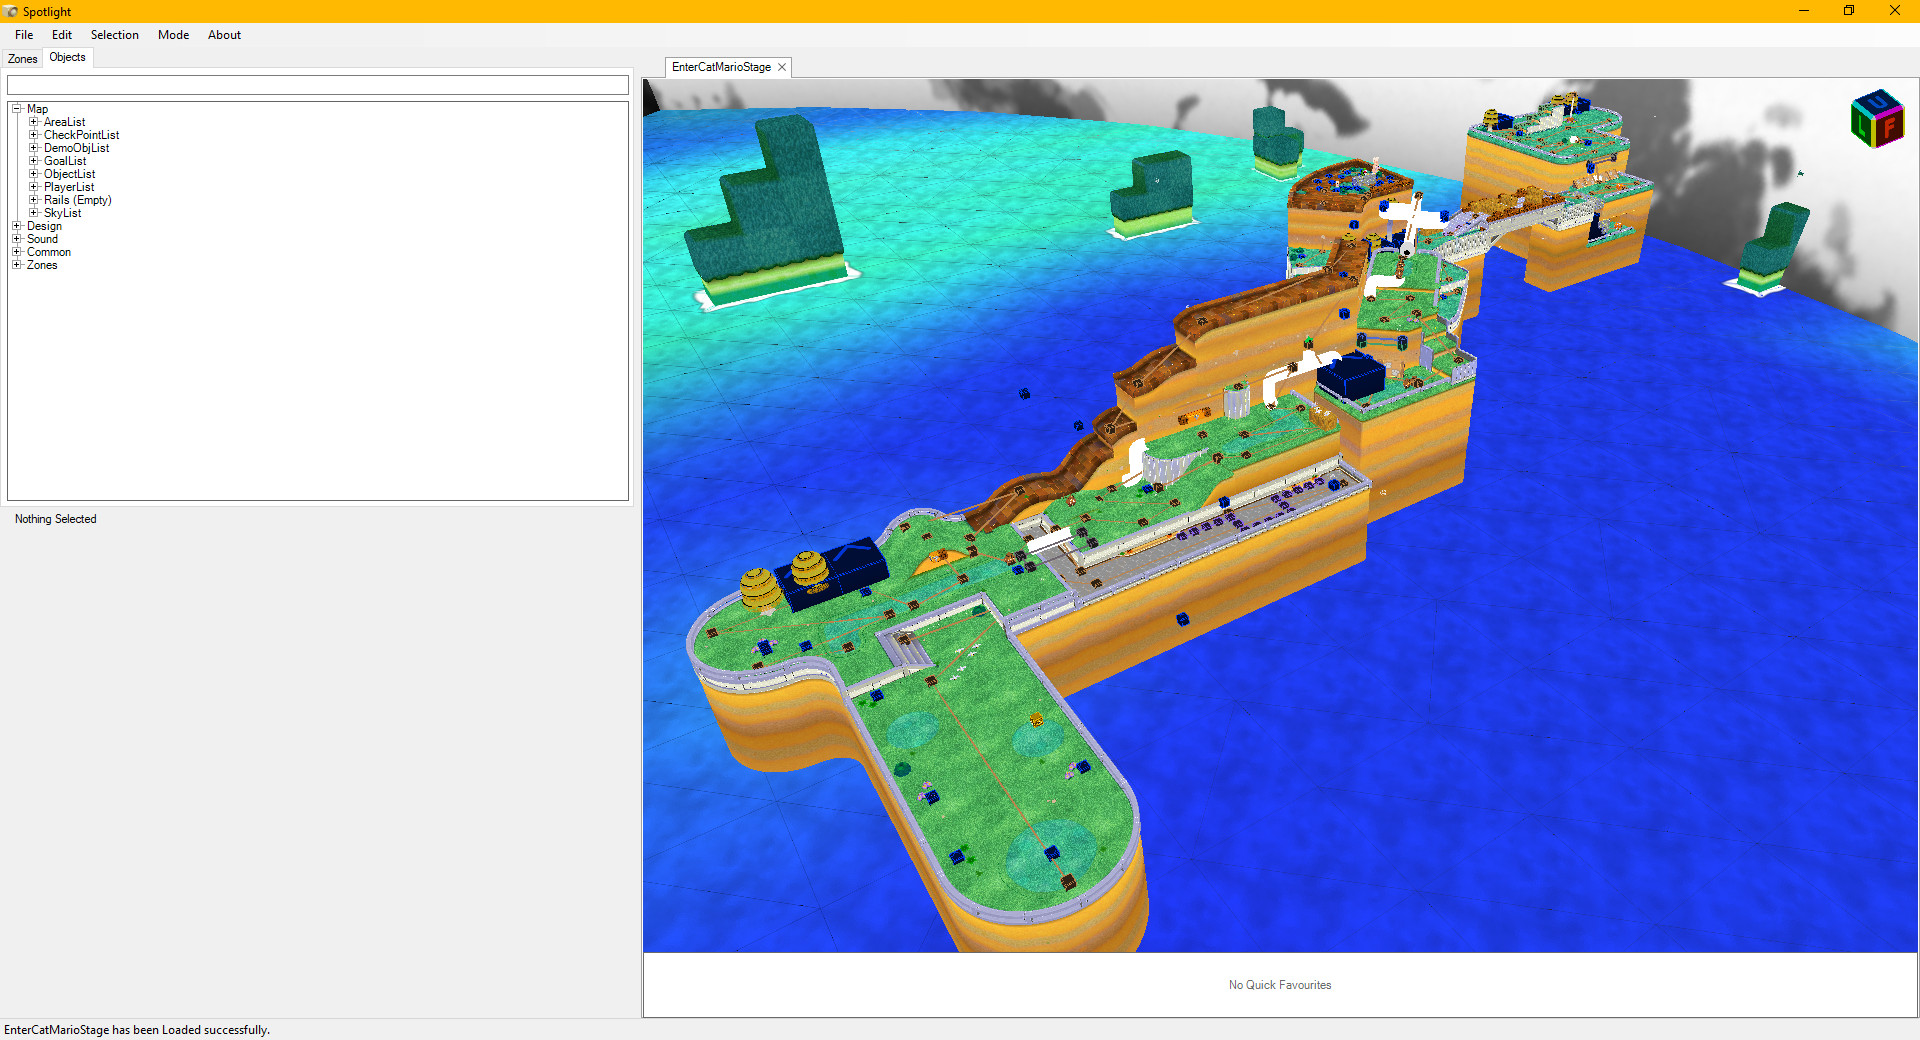Screen dimensions: 1920x1040
Task: Expand the Rails (Empty) node
Action: pyautogui.click(x=33, y=200)
